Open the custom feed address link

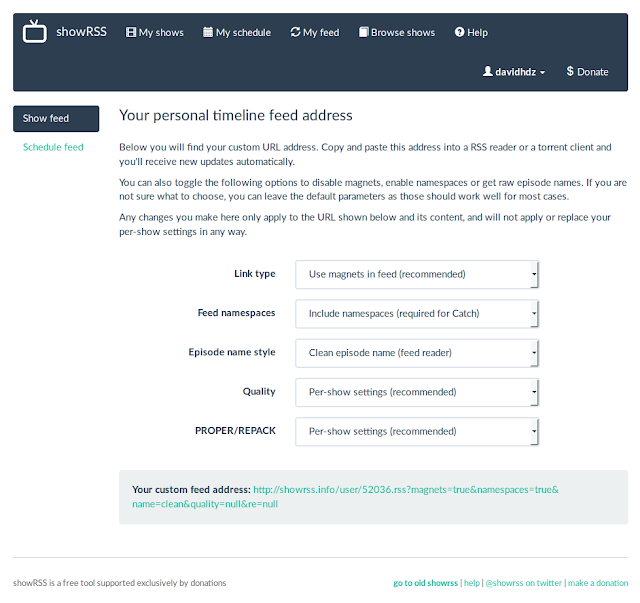click(x=345, y=496)
